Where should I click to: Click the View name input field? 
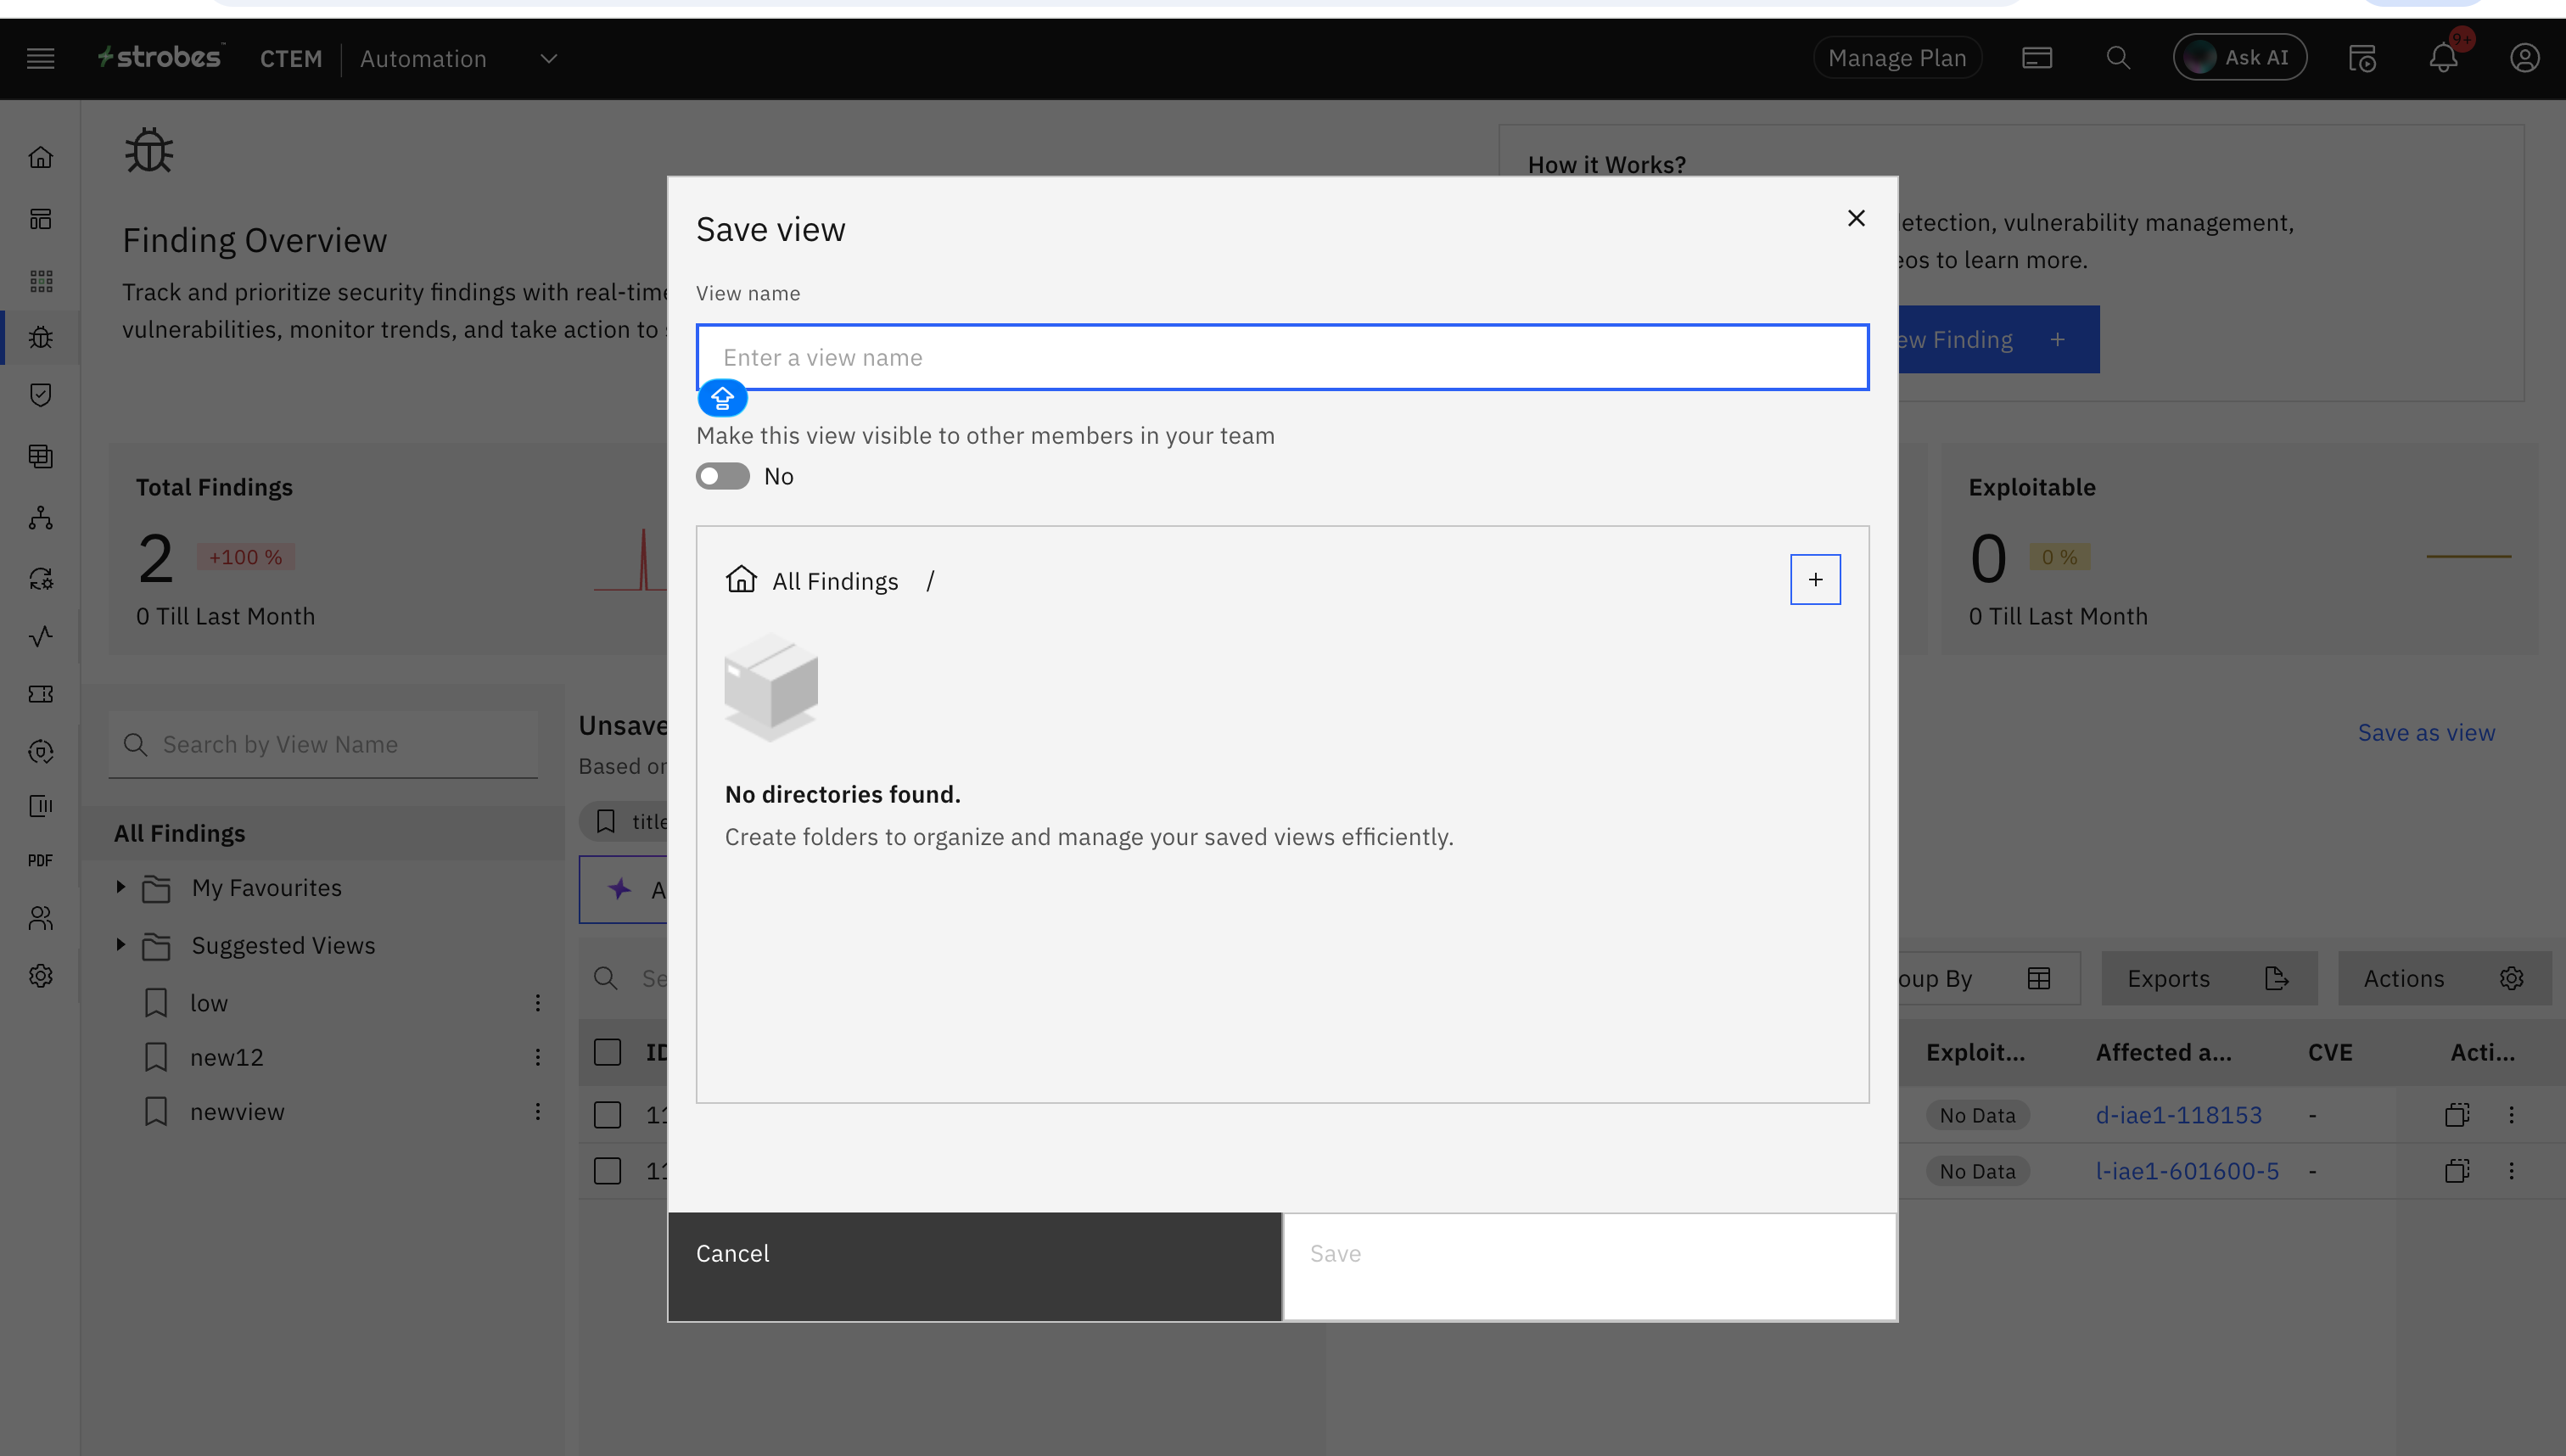pos(1282,357)
